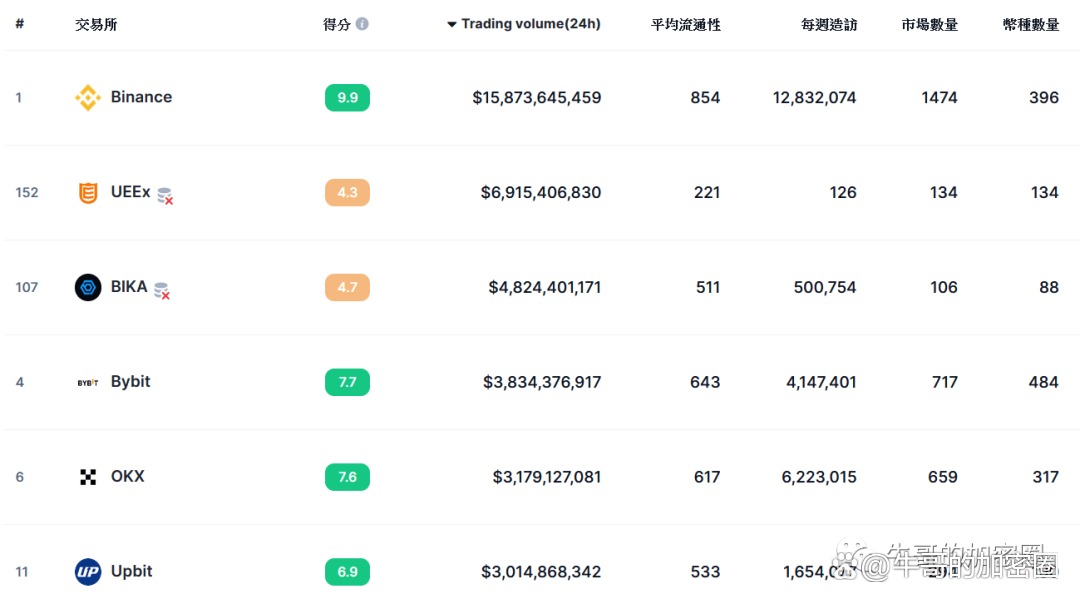The height and width of the screenshot is (604, 1080).
Task: Open the Binance exchange link
Action: click(x=141, y=97)
